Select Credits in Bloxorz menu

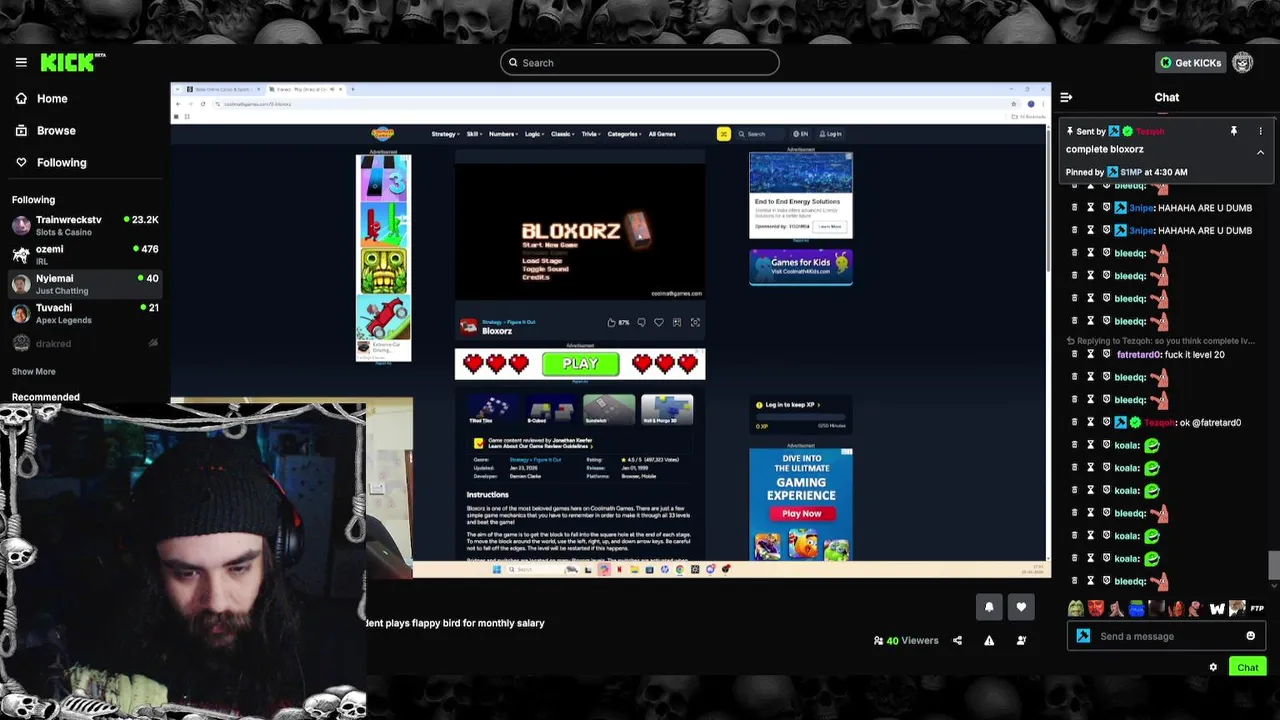click(x=536, y=277)
